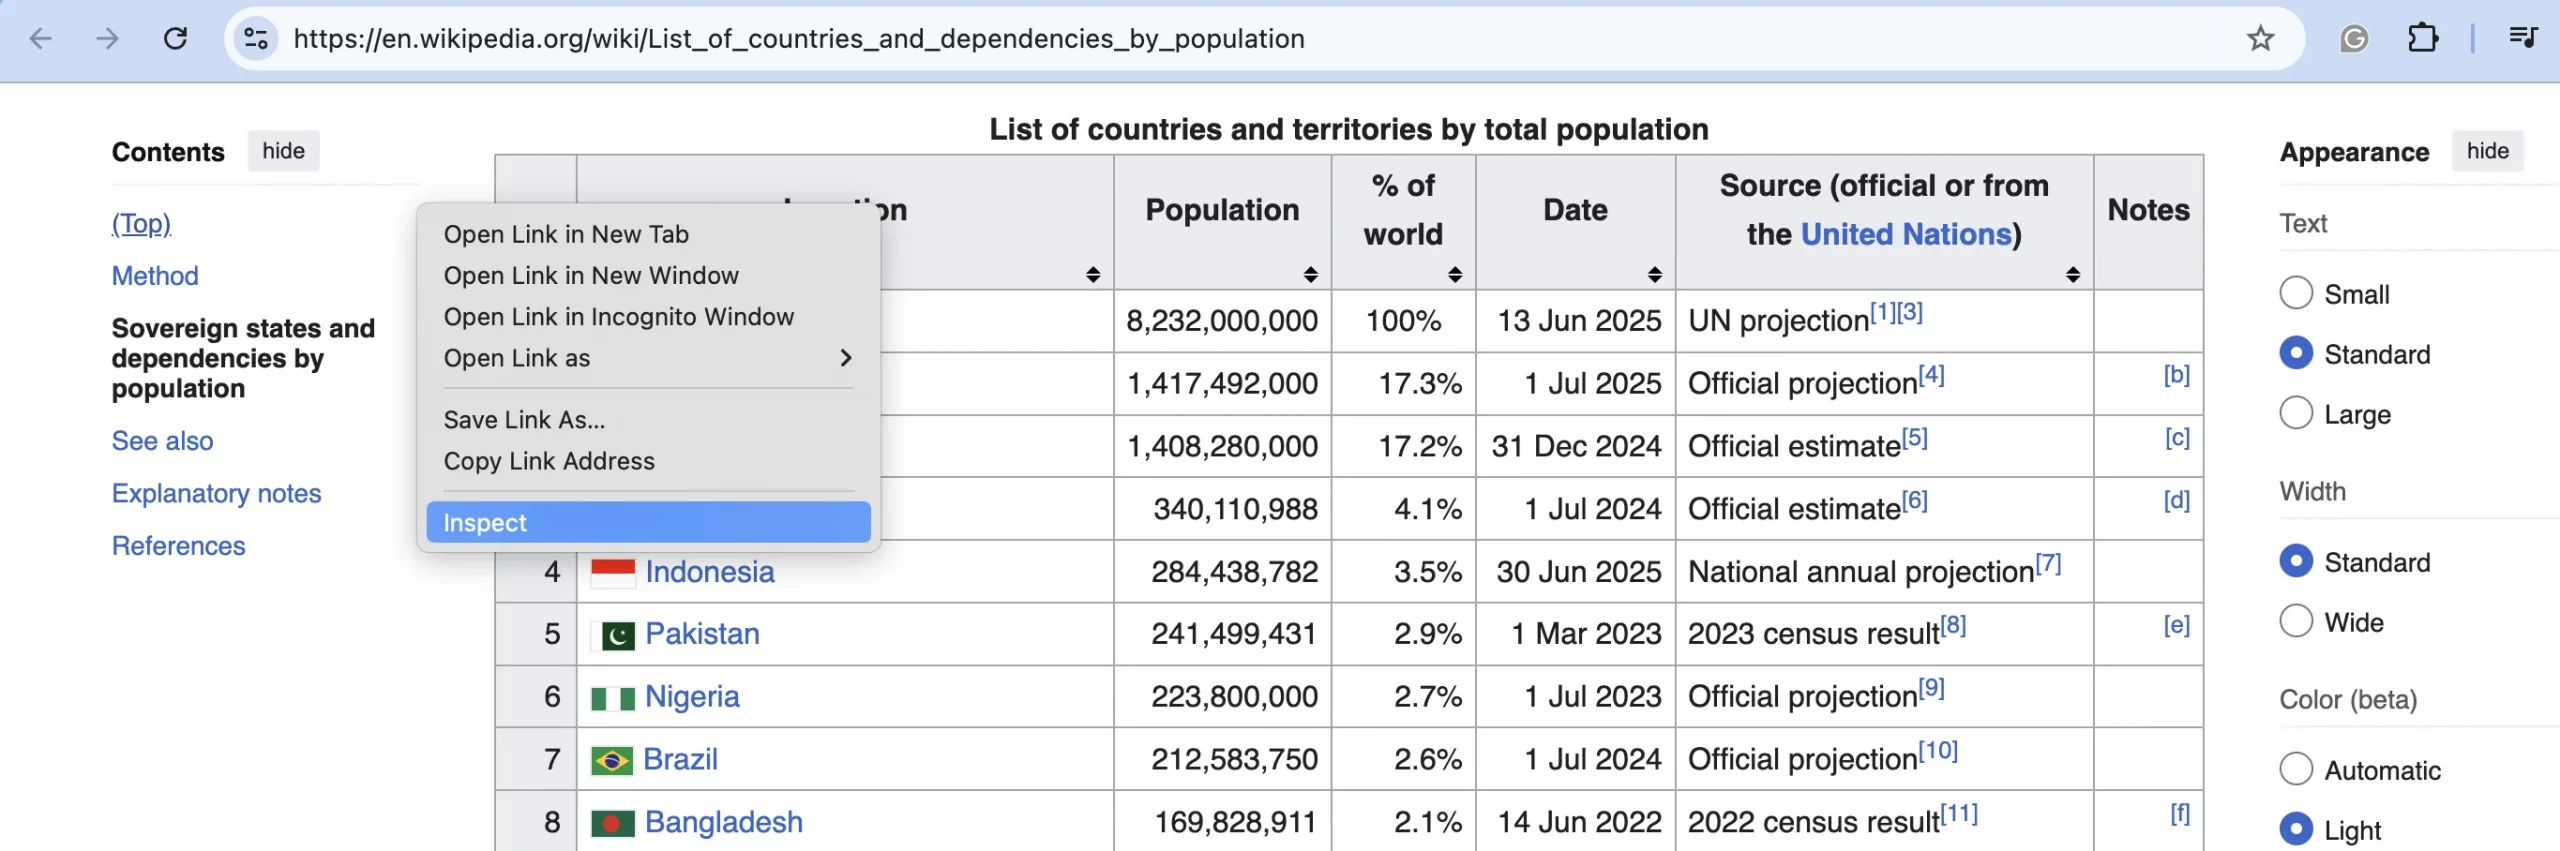
Task: Choose Open Link in New Window
Action: (648, 275)
